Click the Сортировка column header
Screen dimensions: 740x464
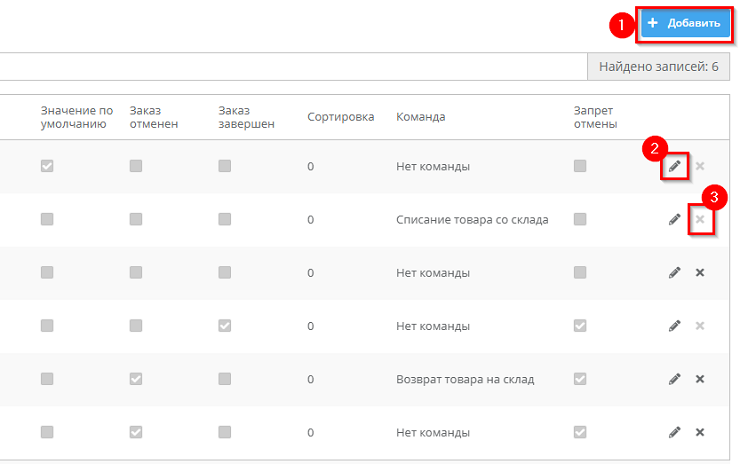(x=340, y=117)
